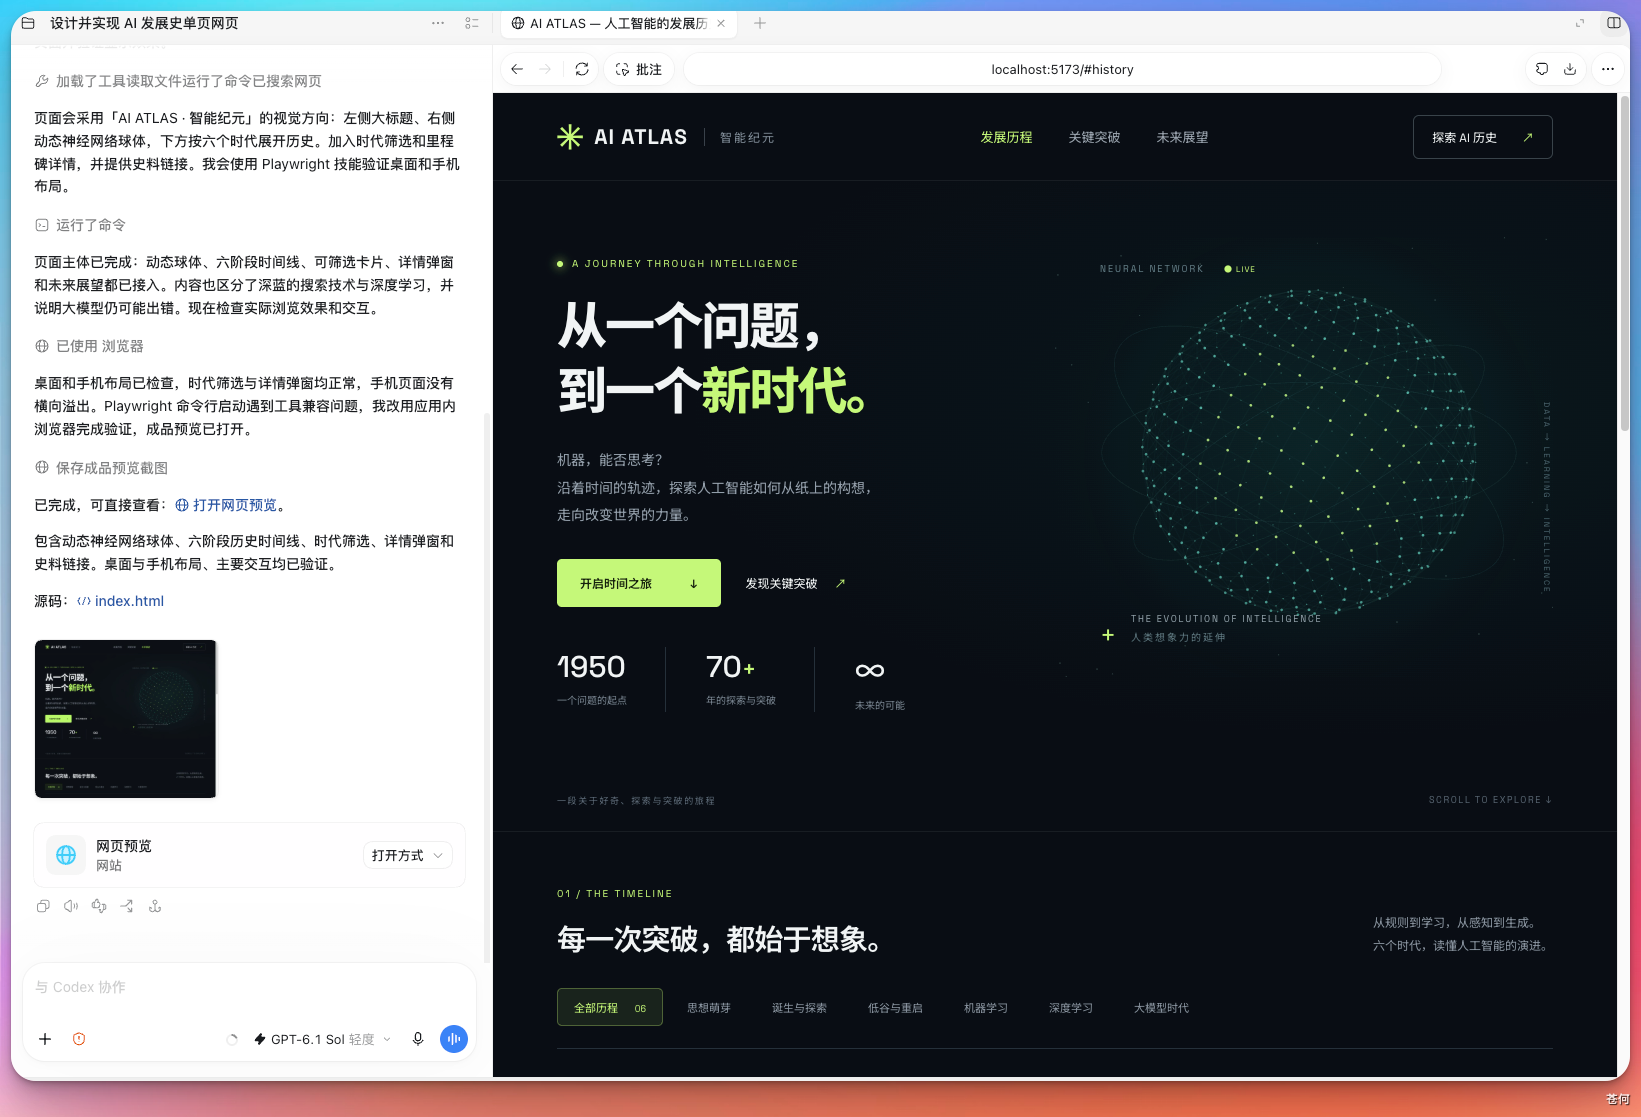Open the index.html source link
The height and width of the screenshot is (1117, 1641).
(x=121, y=601)
